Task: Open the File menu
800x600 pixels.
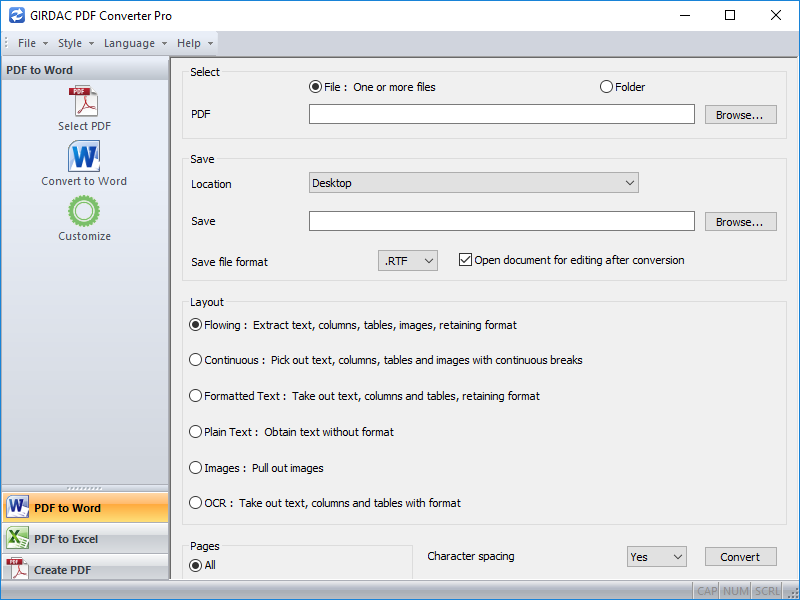Action: (x=32, y=43)
